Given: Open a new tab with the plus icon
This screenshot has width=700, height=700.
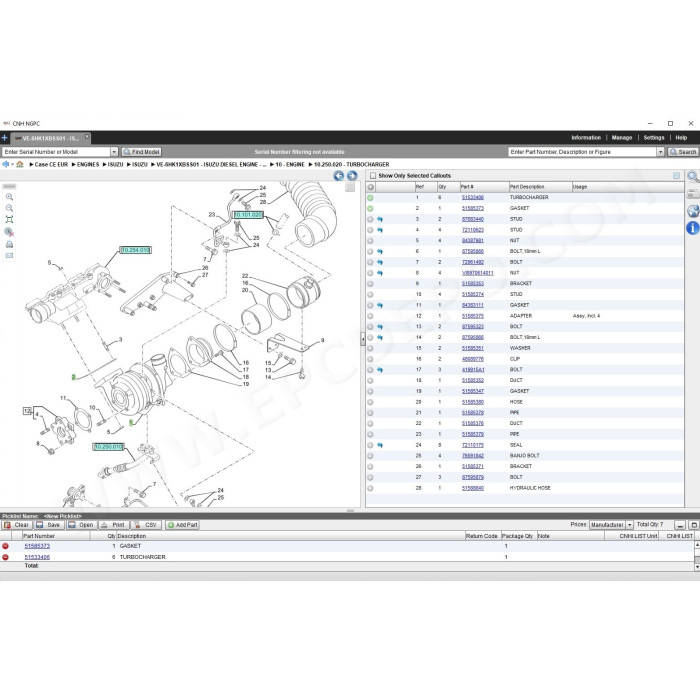Looking at the screenshot, I should (x=4, y=138).
